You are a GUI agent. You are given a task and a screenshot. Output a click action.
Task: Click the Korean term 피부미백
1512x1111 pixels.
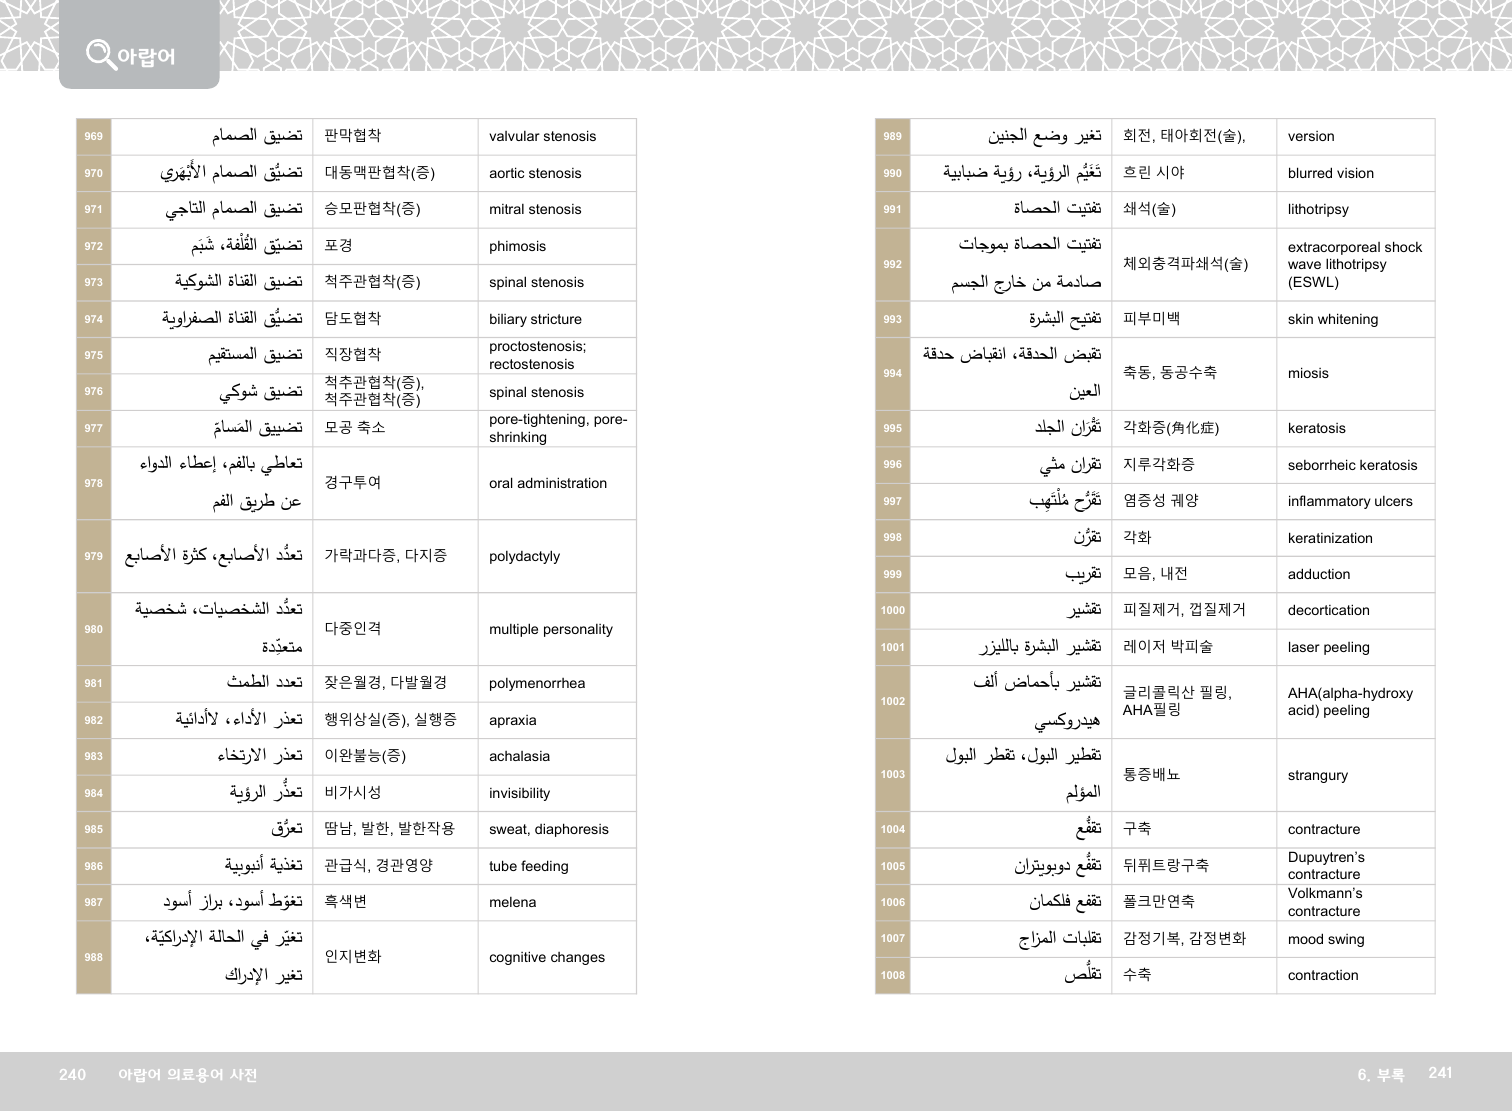1151,319
